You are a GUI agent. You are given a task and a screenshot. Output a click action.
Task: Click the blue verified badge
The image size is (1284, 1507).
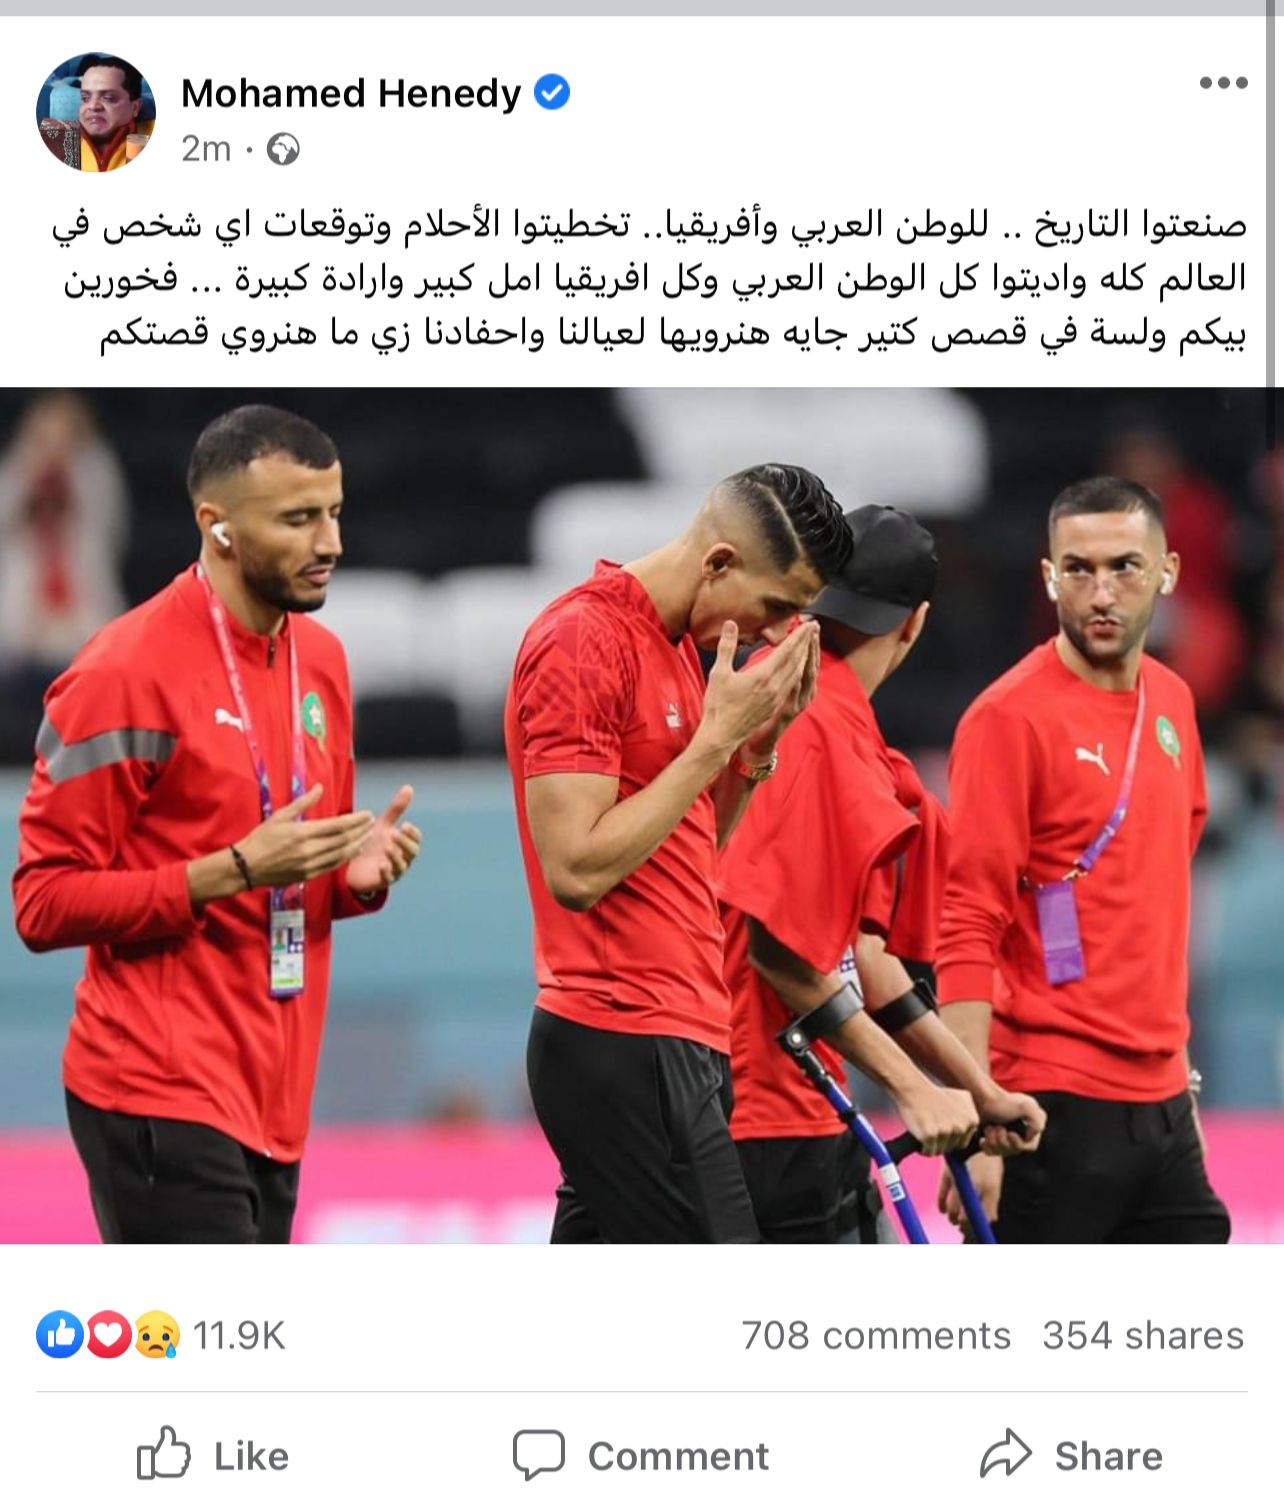click(552, 92)
